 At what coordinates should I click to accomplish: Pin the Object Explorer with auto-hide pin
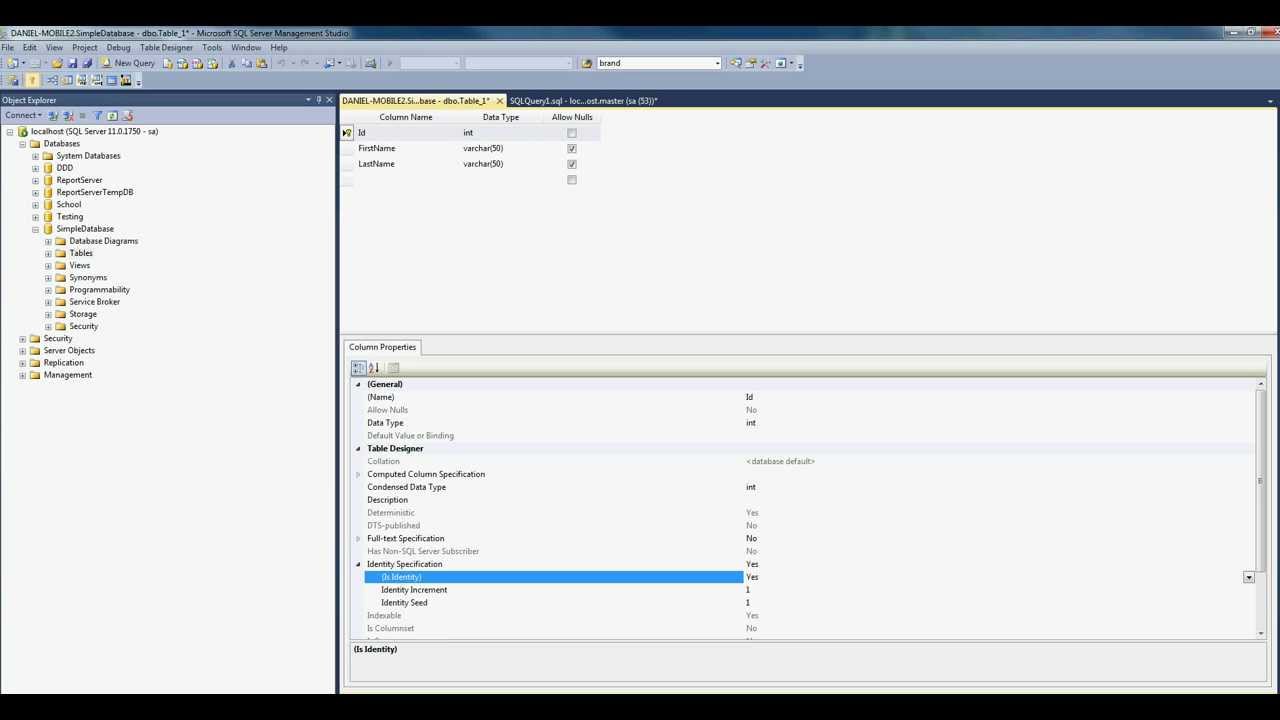[x=319, y=100]
